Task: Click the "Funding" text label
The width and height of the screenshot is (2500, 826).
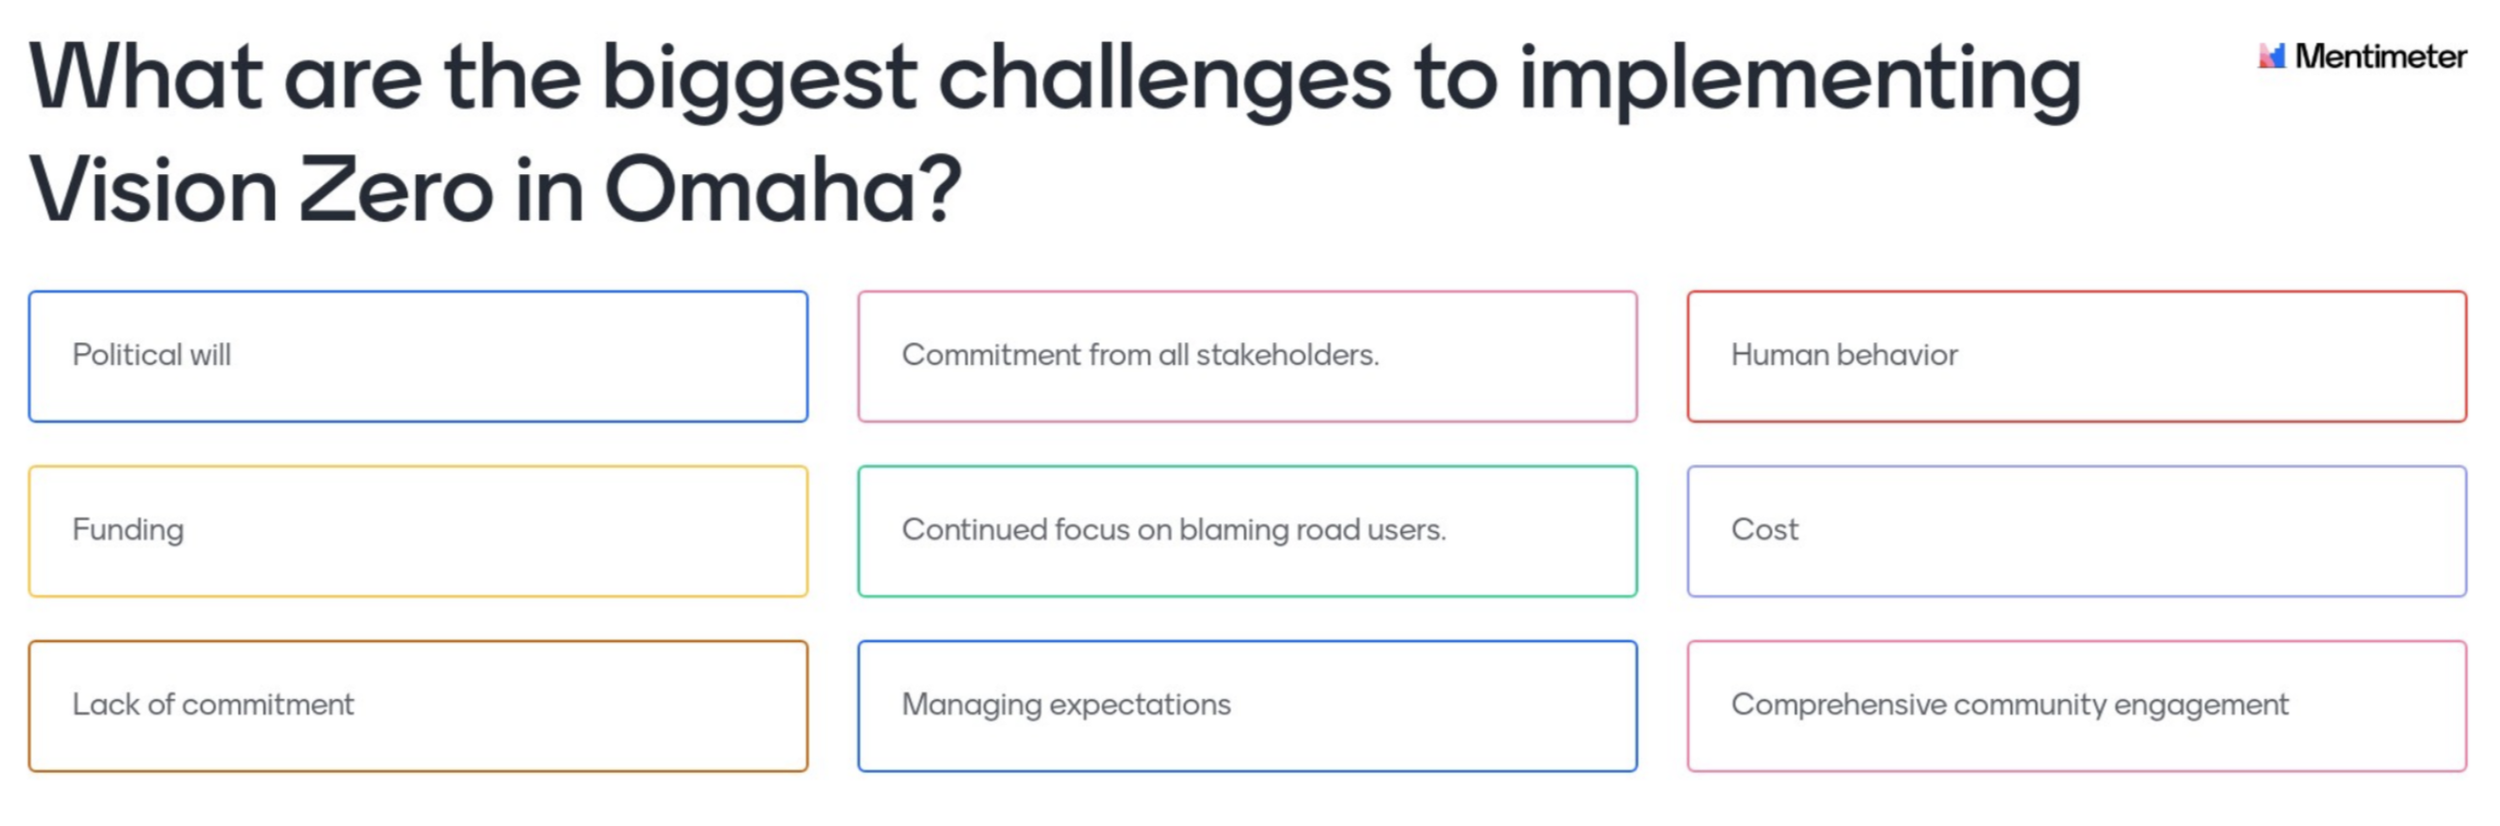Action: click(128, 531)
